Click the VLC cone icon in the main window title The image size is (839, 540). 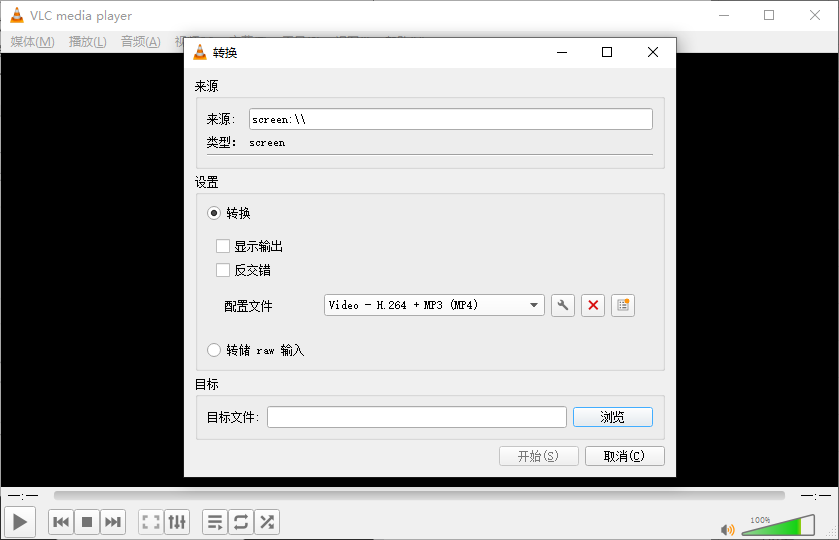17,16
